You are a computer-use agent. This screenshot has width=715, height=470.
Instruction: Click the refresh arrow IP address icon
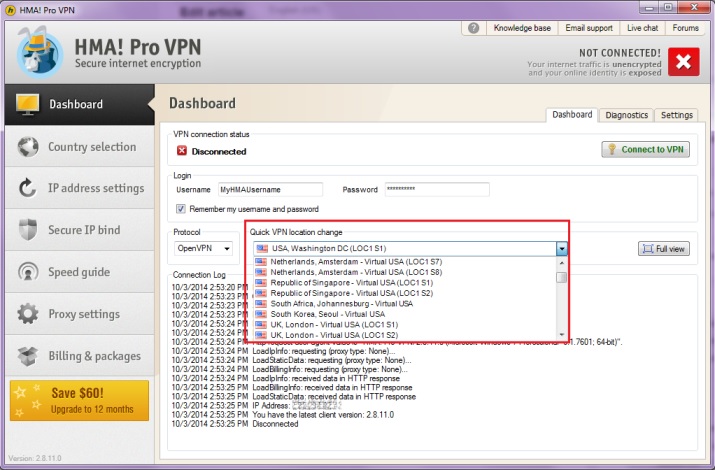pyautogui.click(x=27, y=188)
